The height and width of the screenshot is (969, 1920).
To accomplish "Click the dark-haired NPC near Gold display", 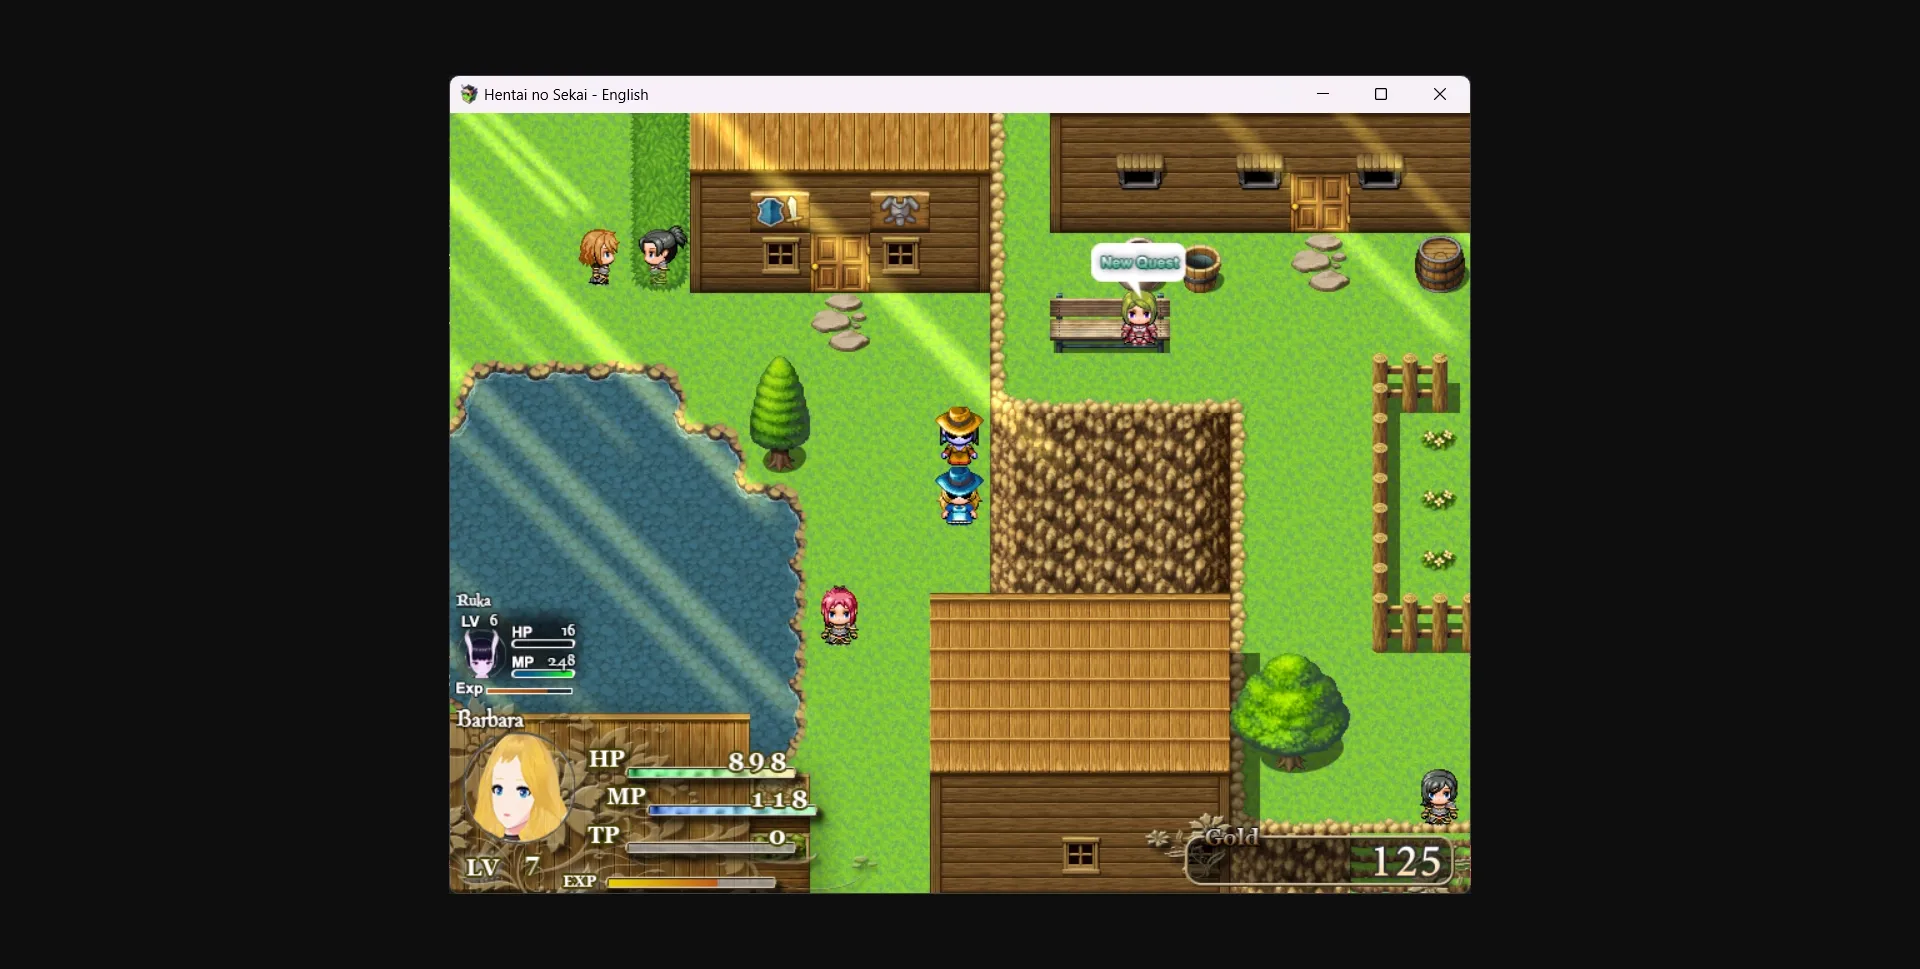I will coord(1439,796).
